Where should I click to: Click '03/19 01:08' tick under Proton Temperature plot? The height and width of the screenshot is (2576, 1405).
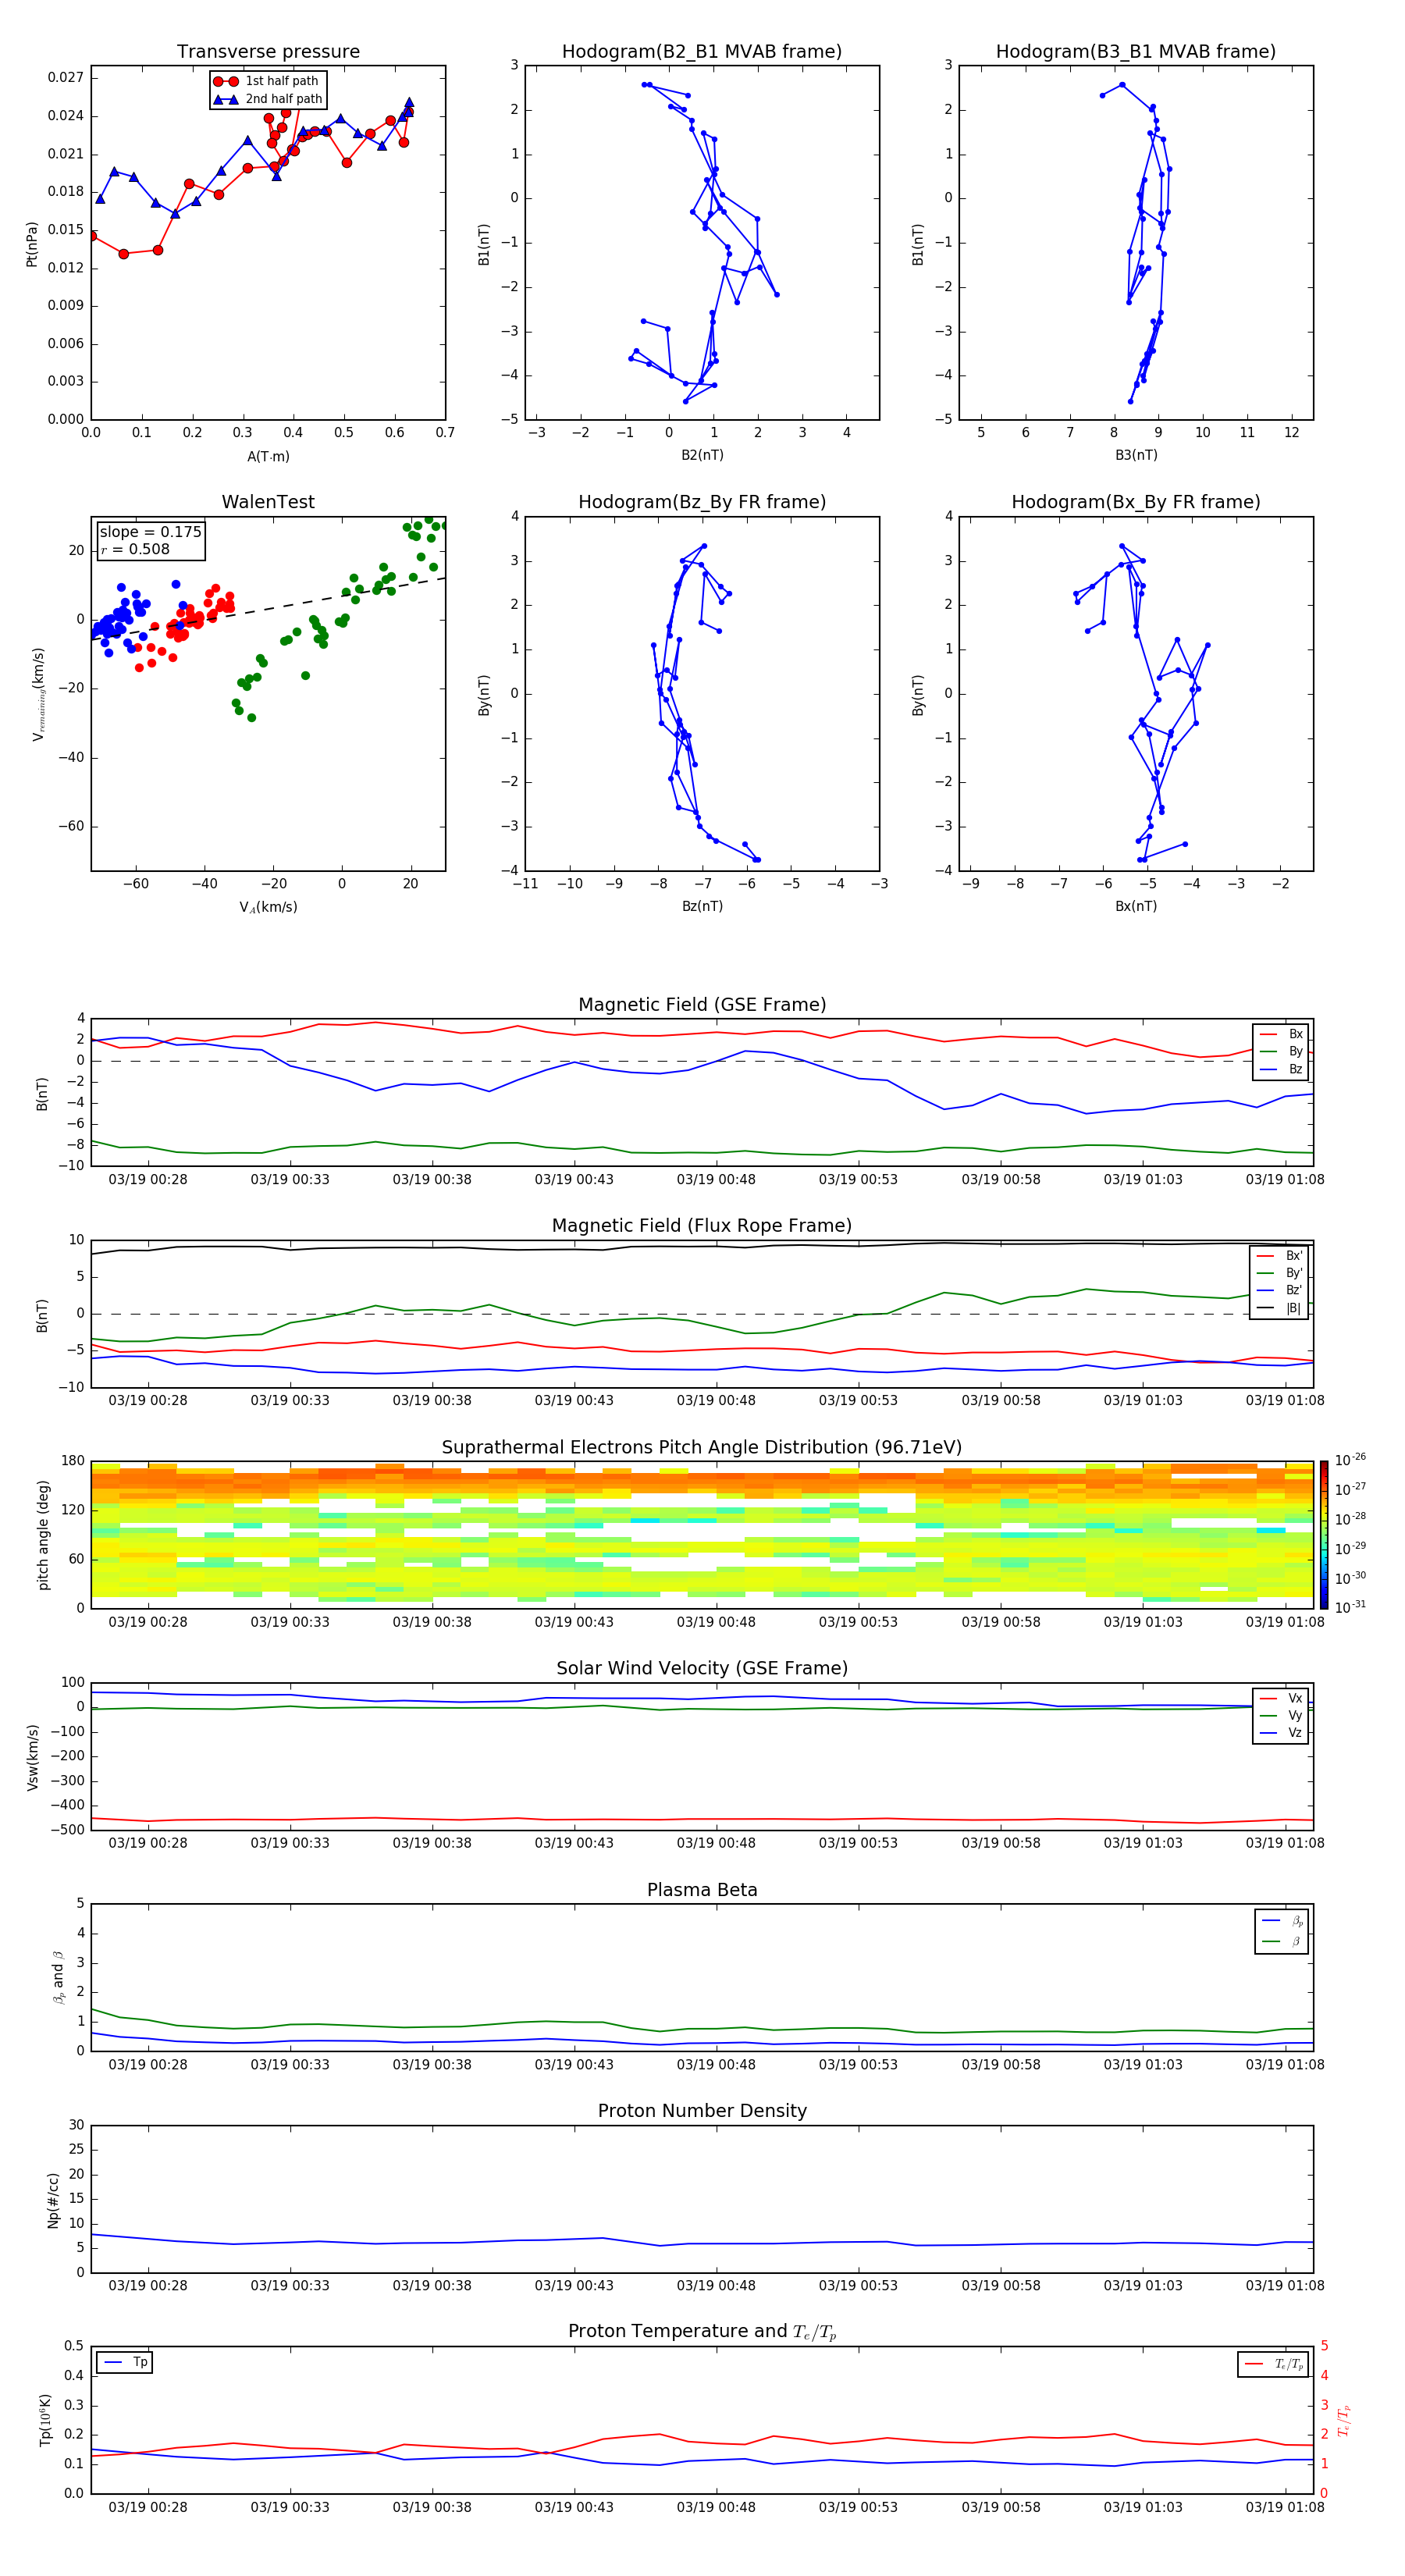[1285, 2507]
